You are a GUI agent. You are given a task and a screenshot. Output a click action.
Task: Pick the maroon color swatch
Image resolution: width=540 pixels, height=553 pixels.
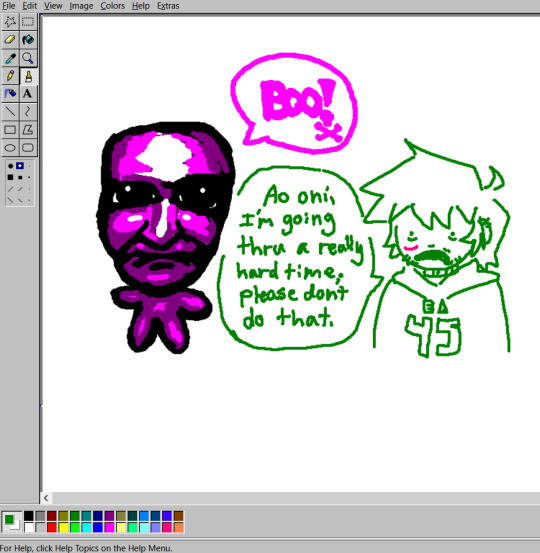click(52, 516)
